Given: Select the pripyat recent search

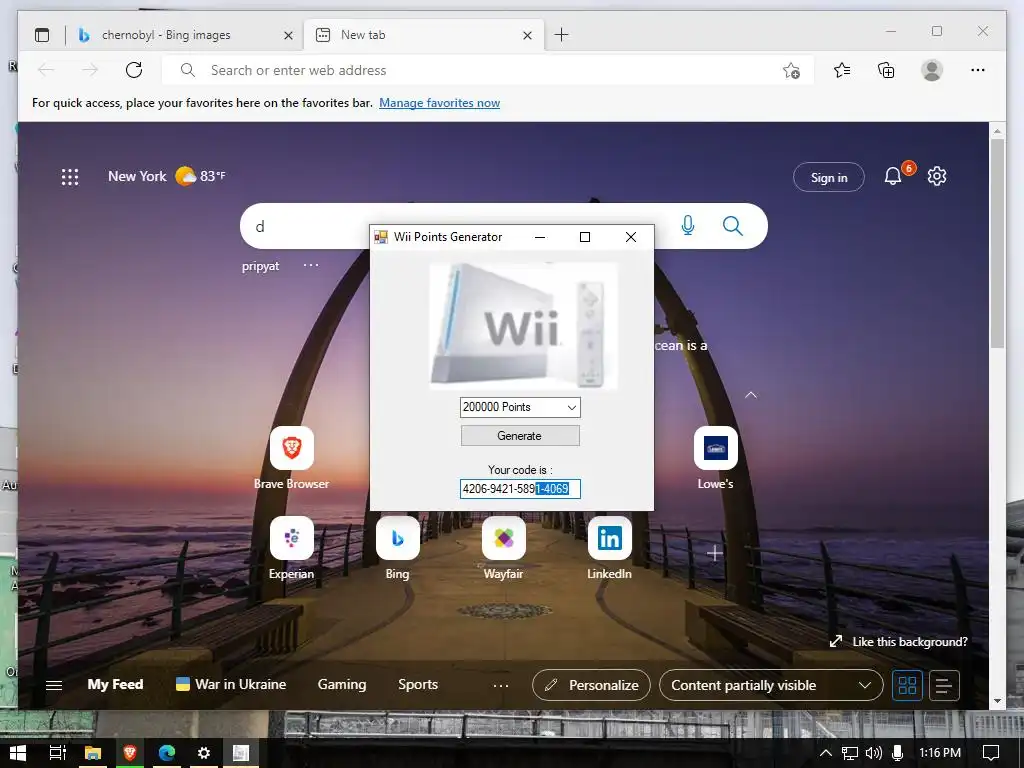Looking at the screenshot, I should coord(261,266).
